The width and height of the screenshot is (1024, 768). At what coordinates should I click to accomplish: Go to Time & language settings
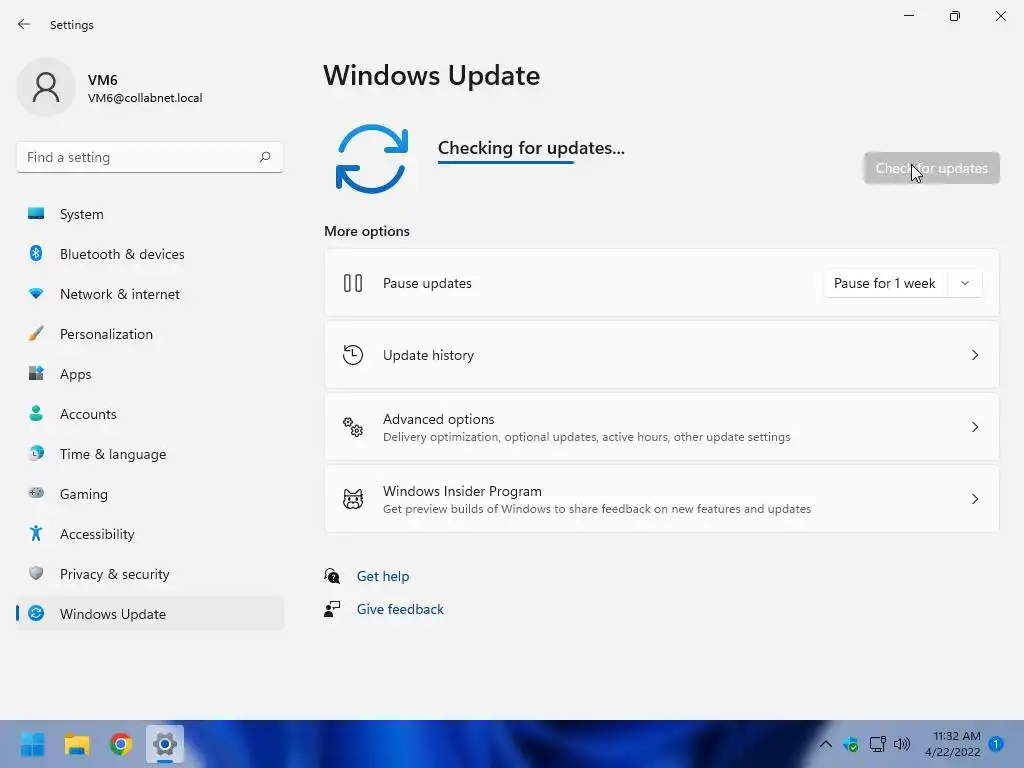click(150, 454)
